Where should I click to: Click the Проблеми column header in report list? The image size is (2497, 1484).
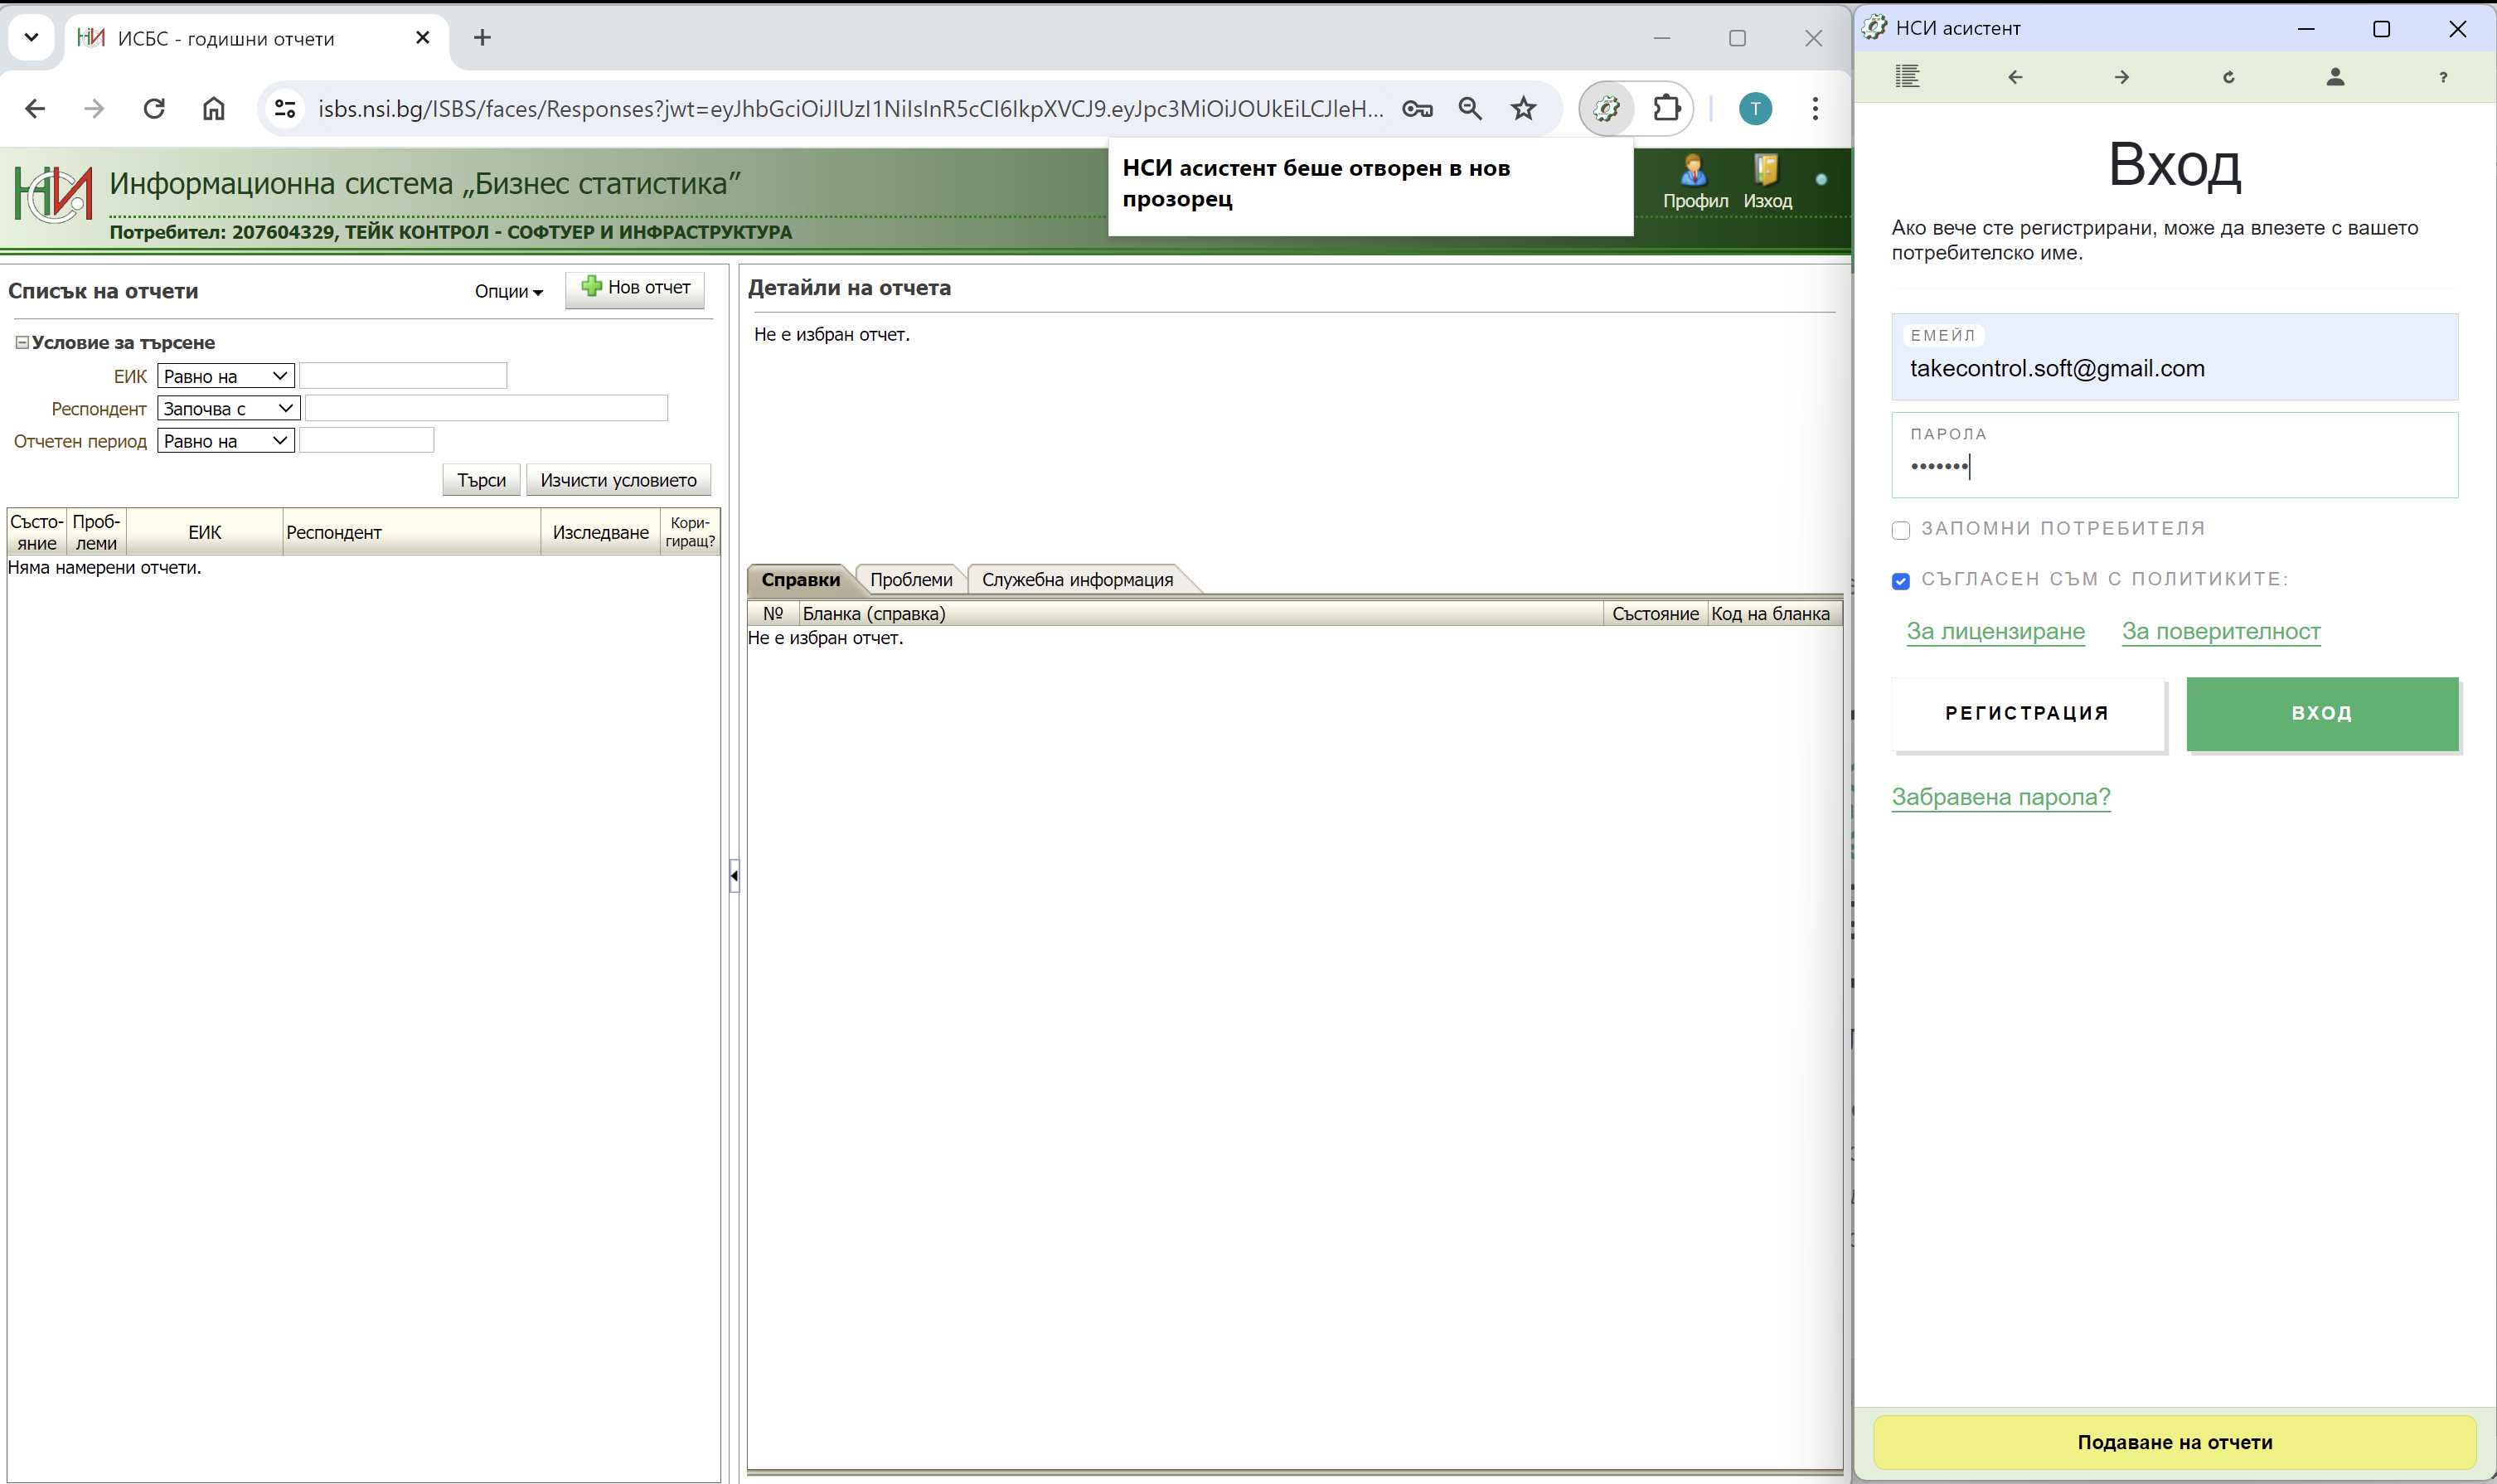[x=96, y=532]
